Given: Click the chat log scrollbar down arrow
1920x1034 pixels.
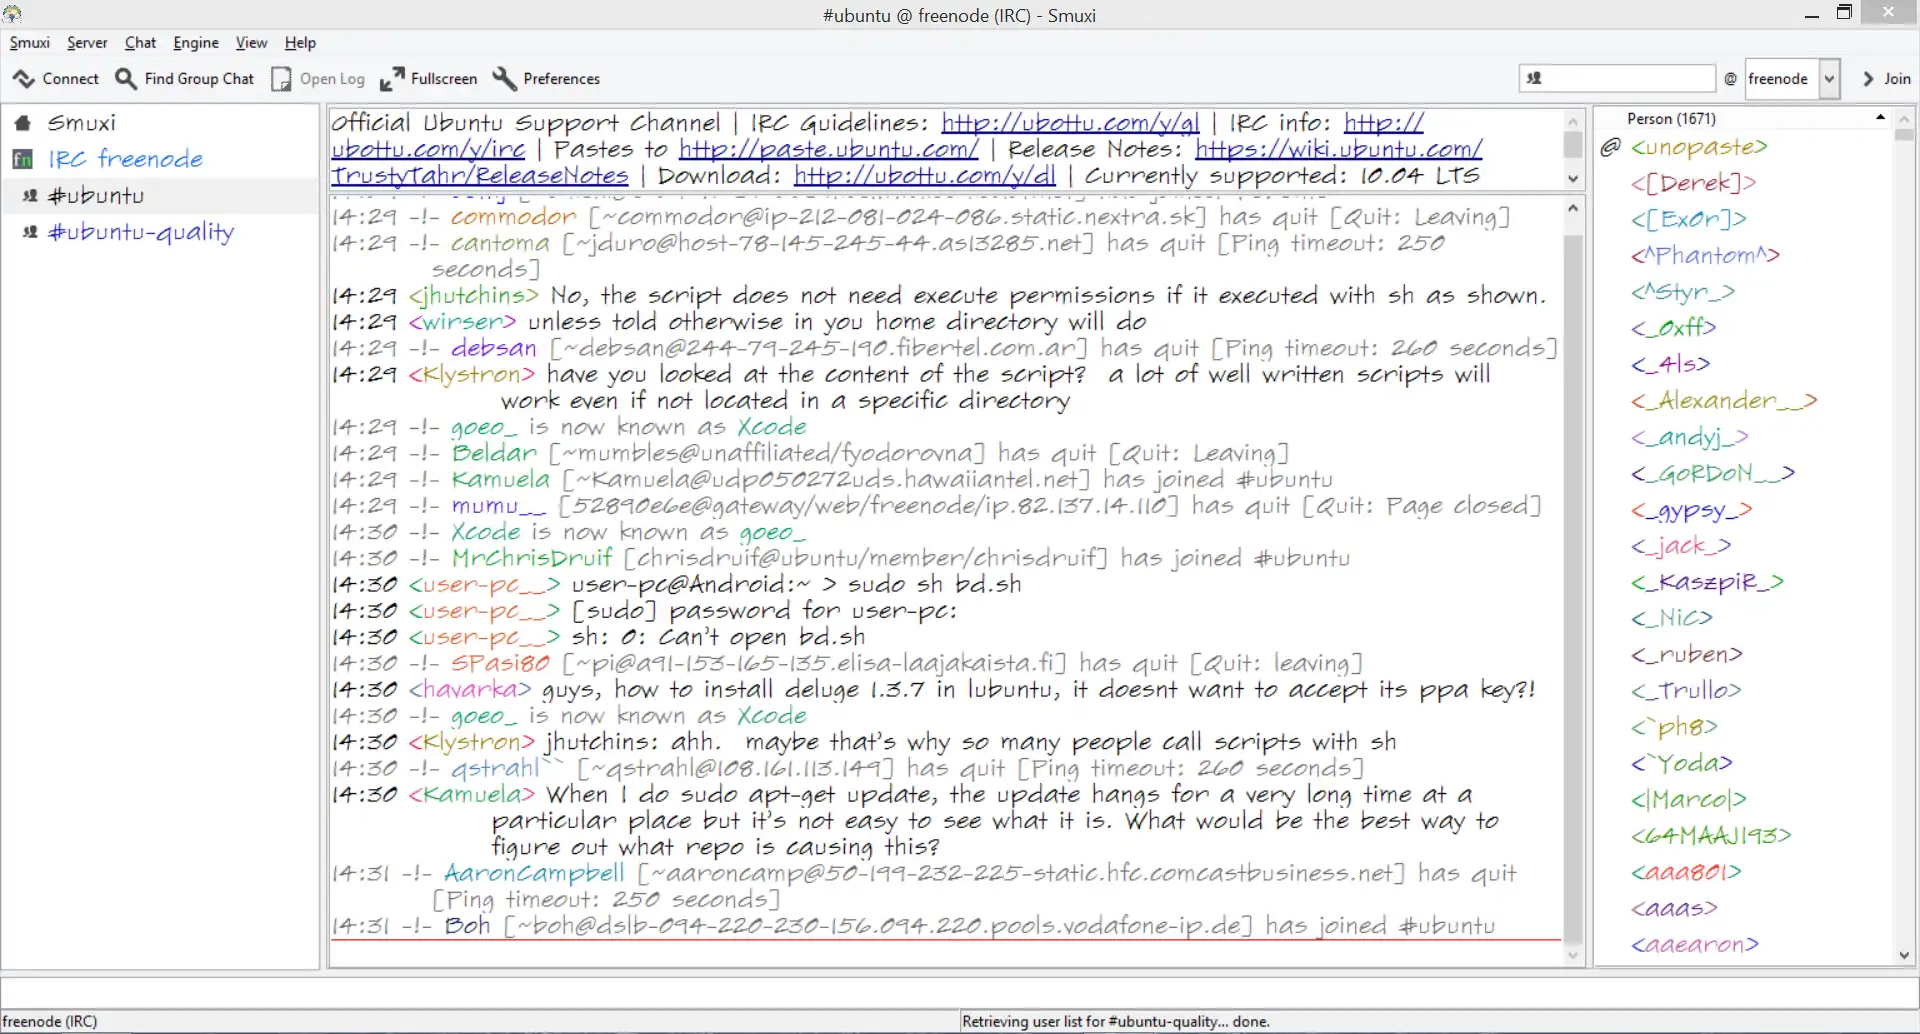Looking at the screenshot, I should pos(1573,955).
